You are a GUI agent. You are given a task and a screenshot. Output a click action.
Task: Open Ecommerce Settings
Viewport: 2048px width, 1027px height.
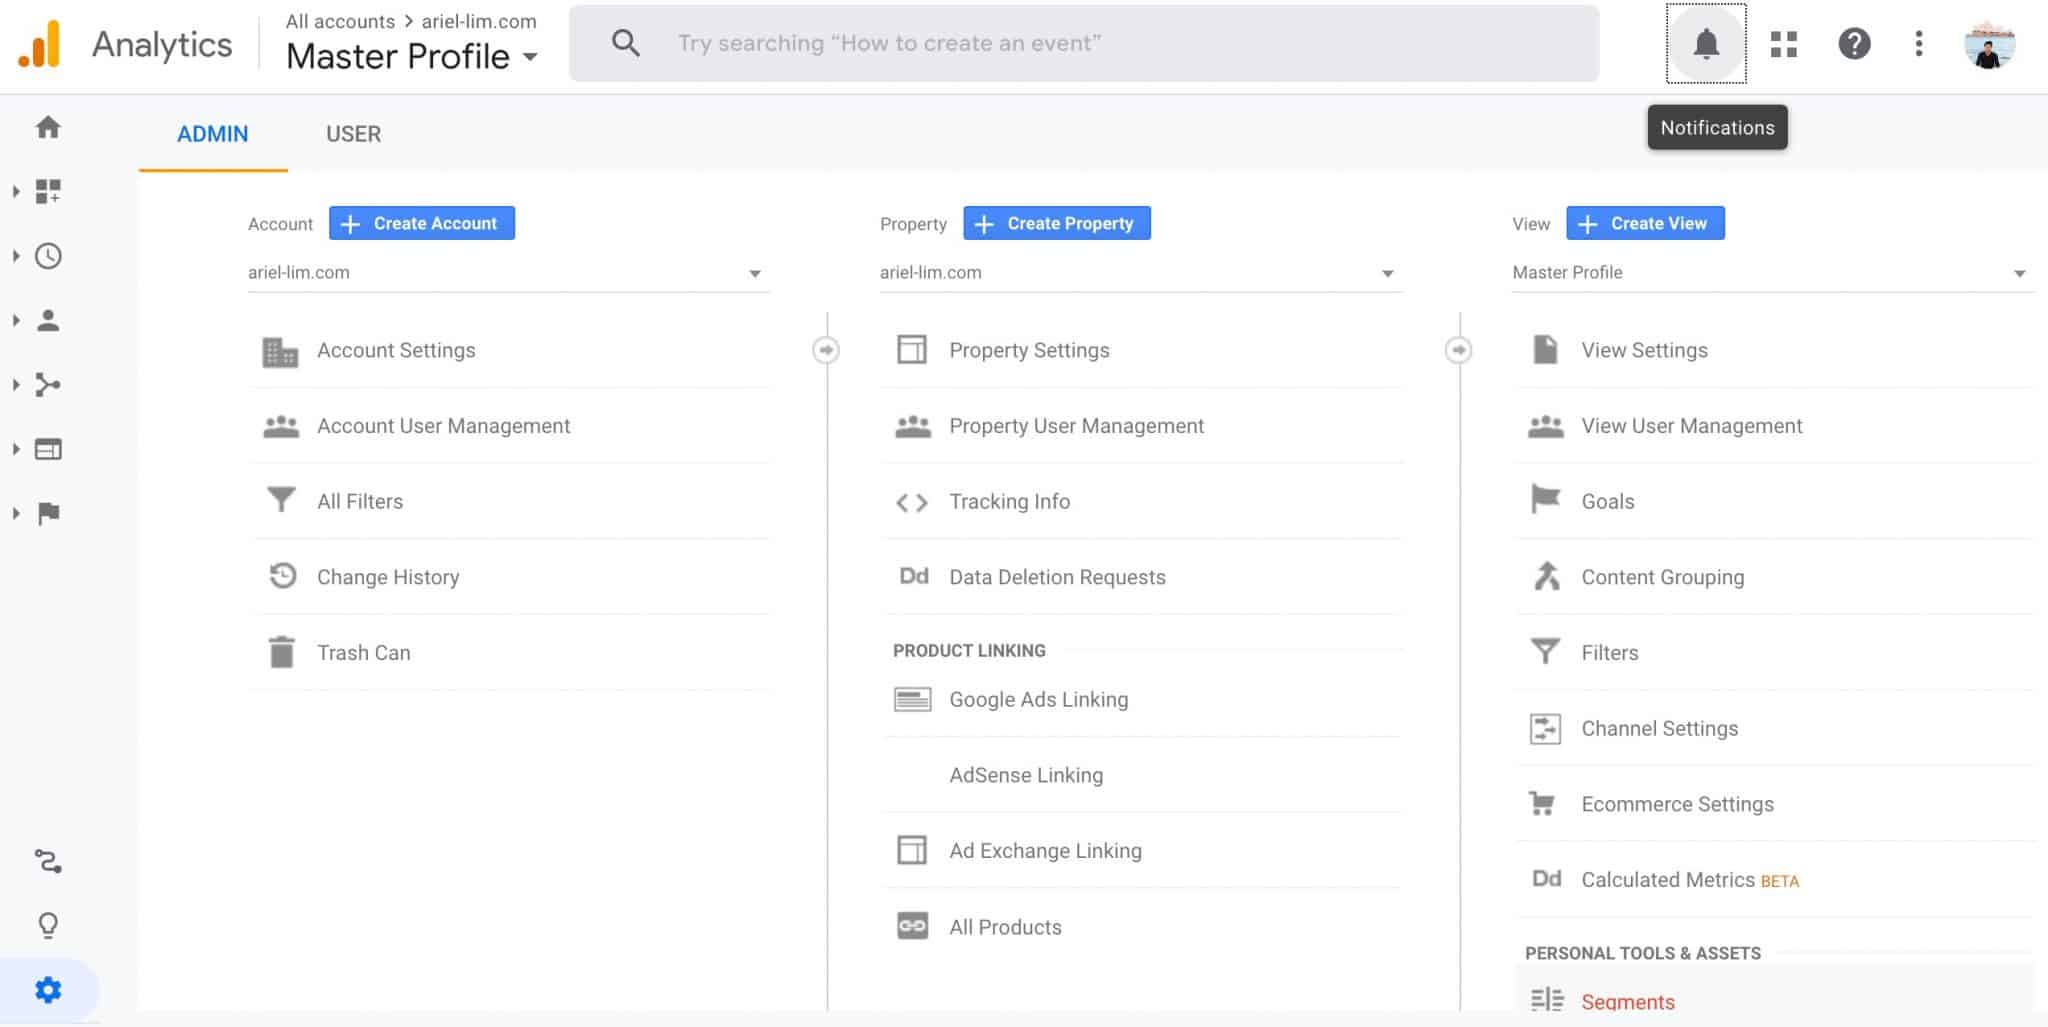point(1774,804)
